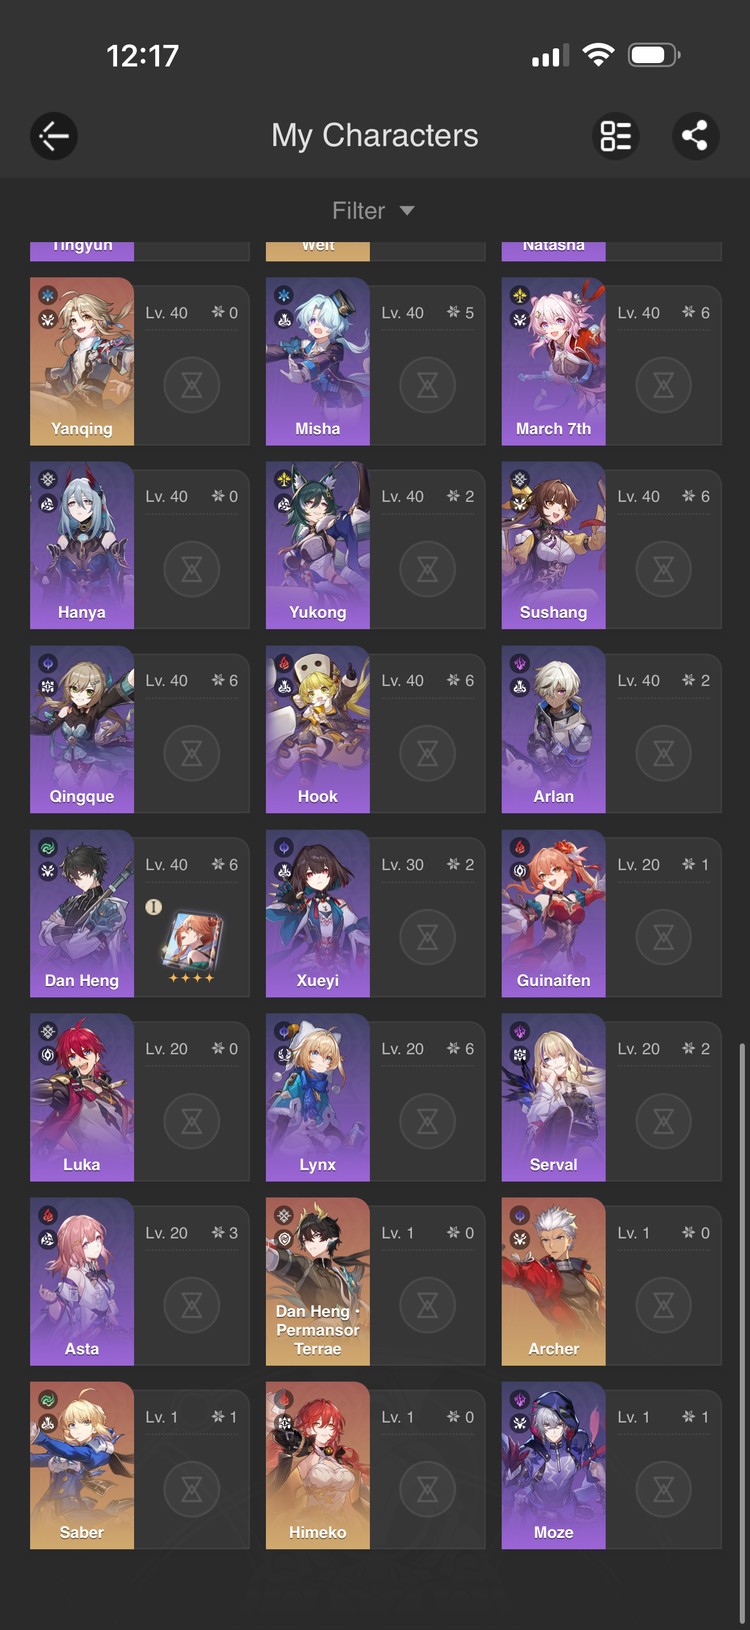
Task: View Dan Heng • Permansor Terrae details
Action: point(375,1281)
